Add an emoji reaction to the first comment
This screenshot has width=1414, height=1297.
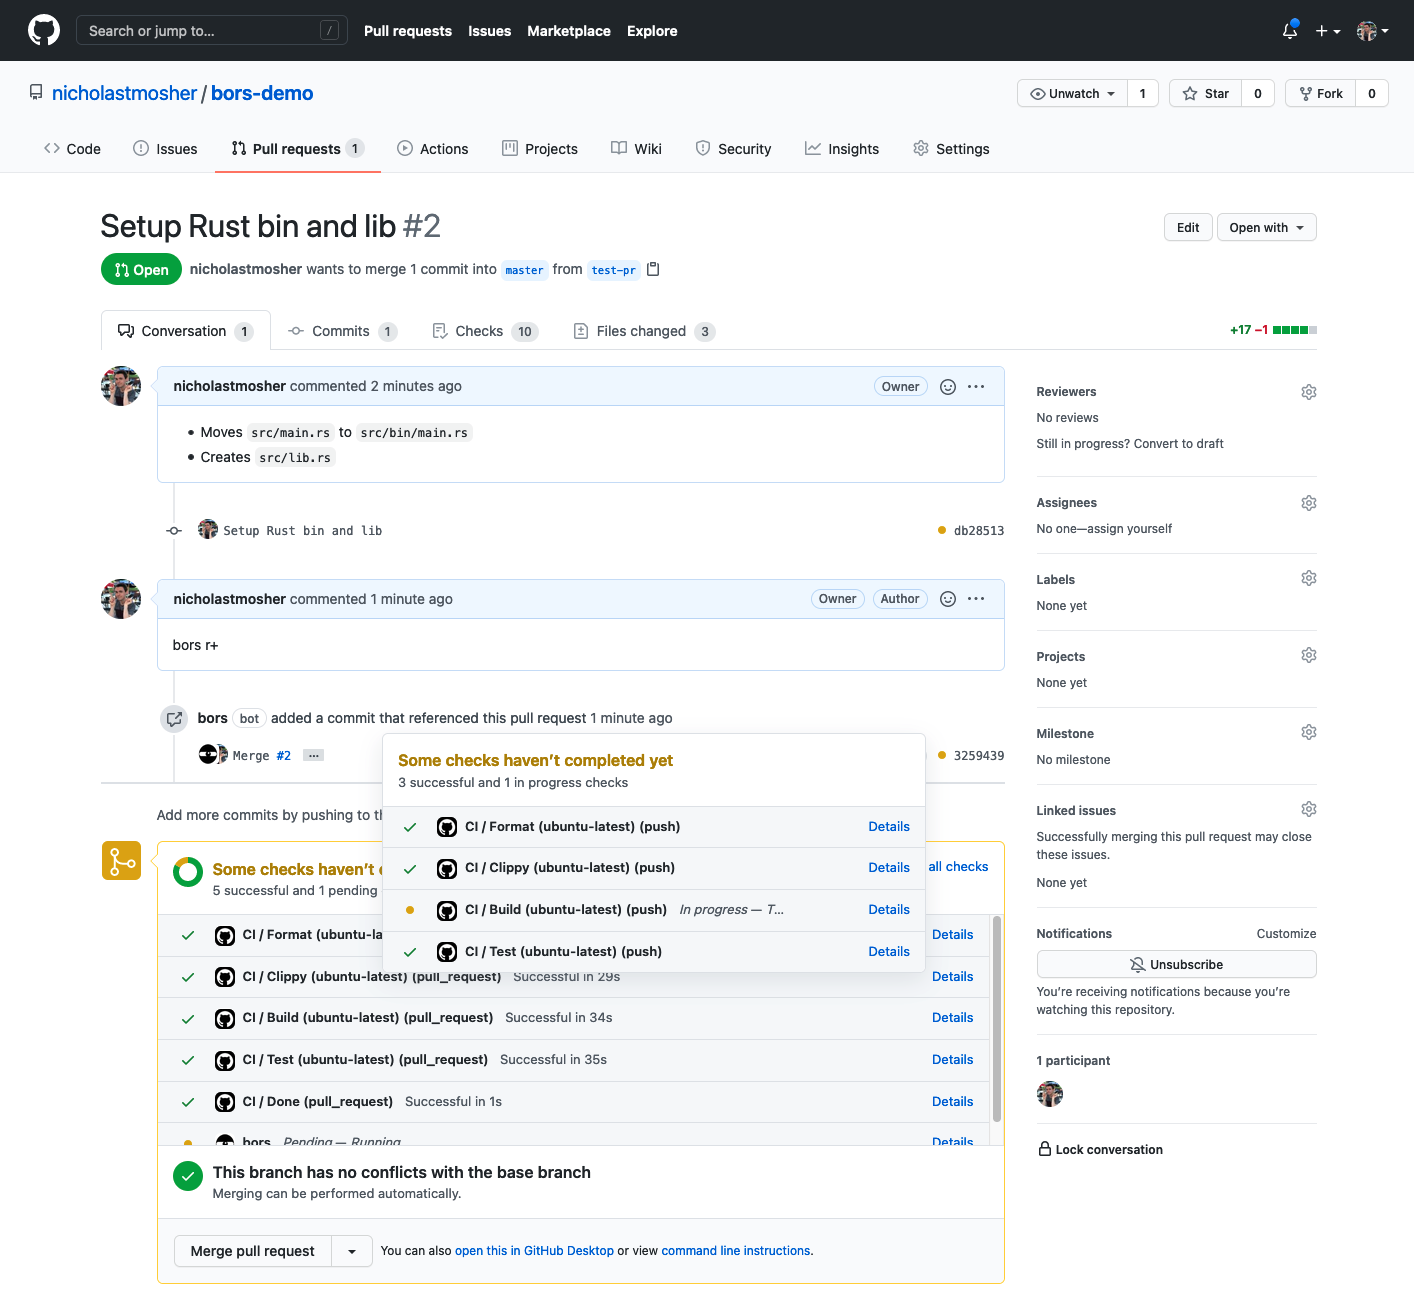click(x=947, y=386)
